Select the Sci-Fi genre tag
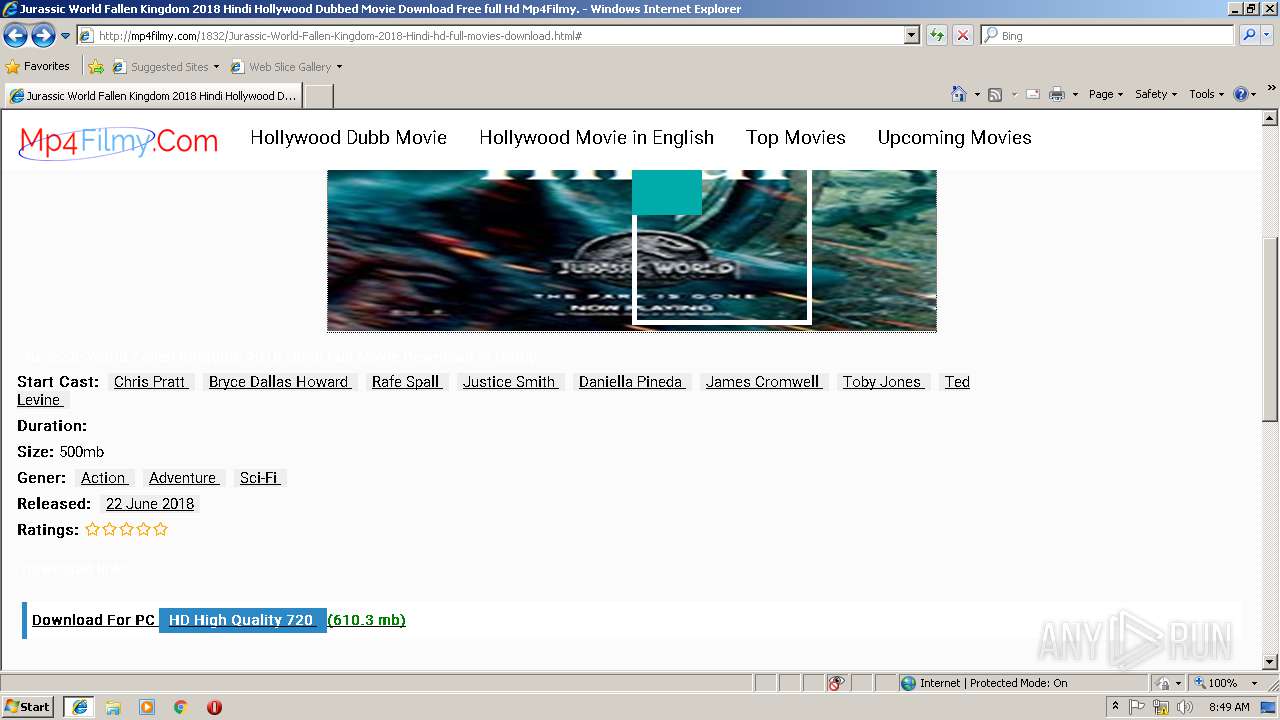1280x720 pixels. 259,478
